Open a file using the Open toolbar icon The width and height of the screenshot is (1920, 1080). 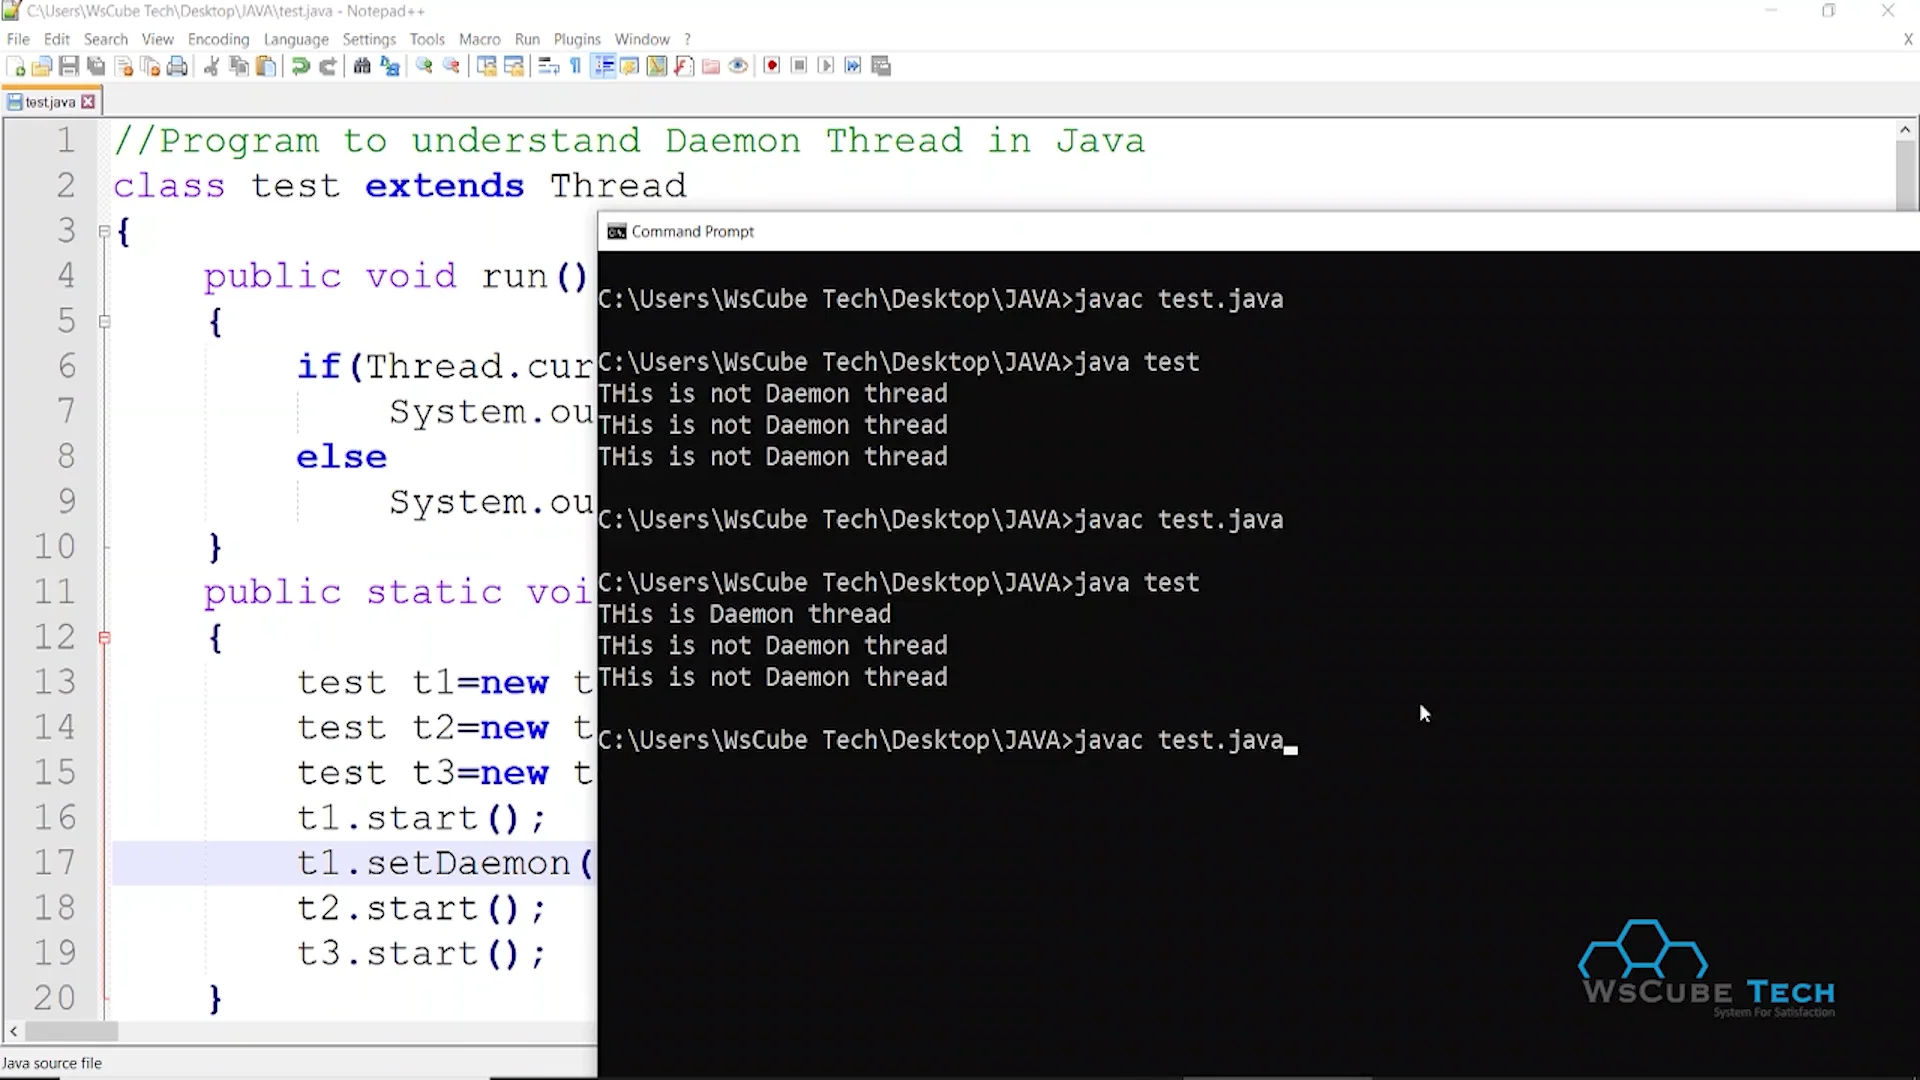[x=43, y=65]
